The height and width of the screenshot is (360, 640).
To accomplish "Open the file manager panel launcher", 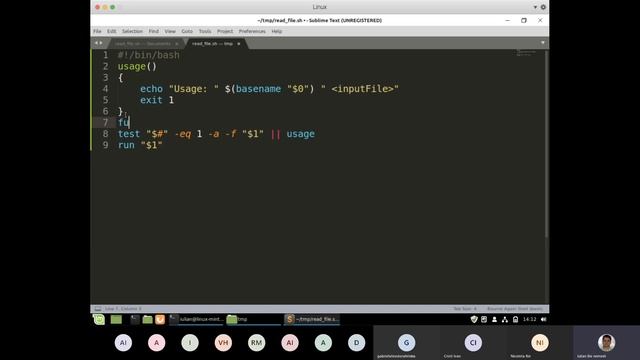I will click(x=147, y=319).
